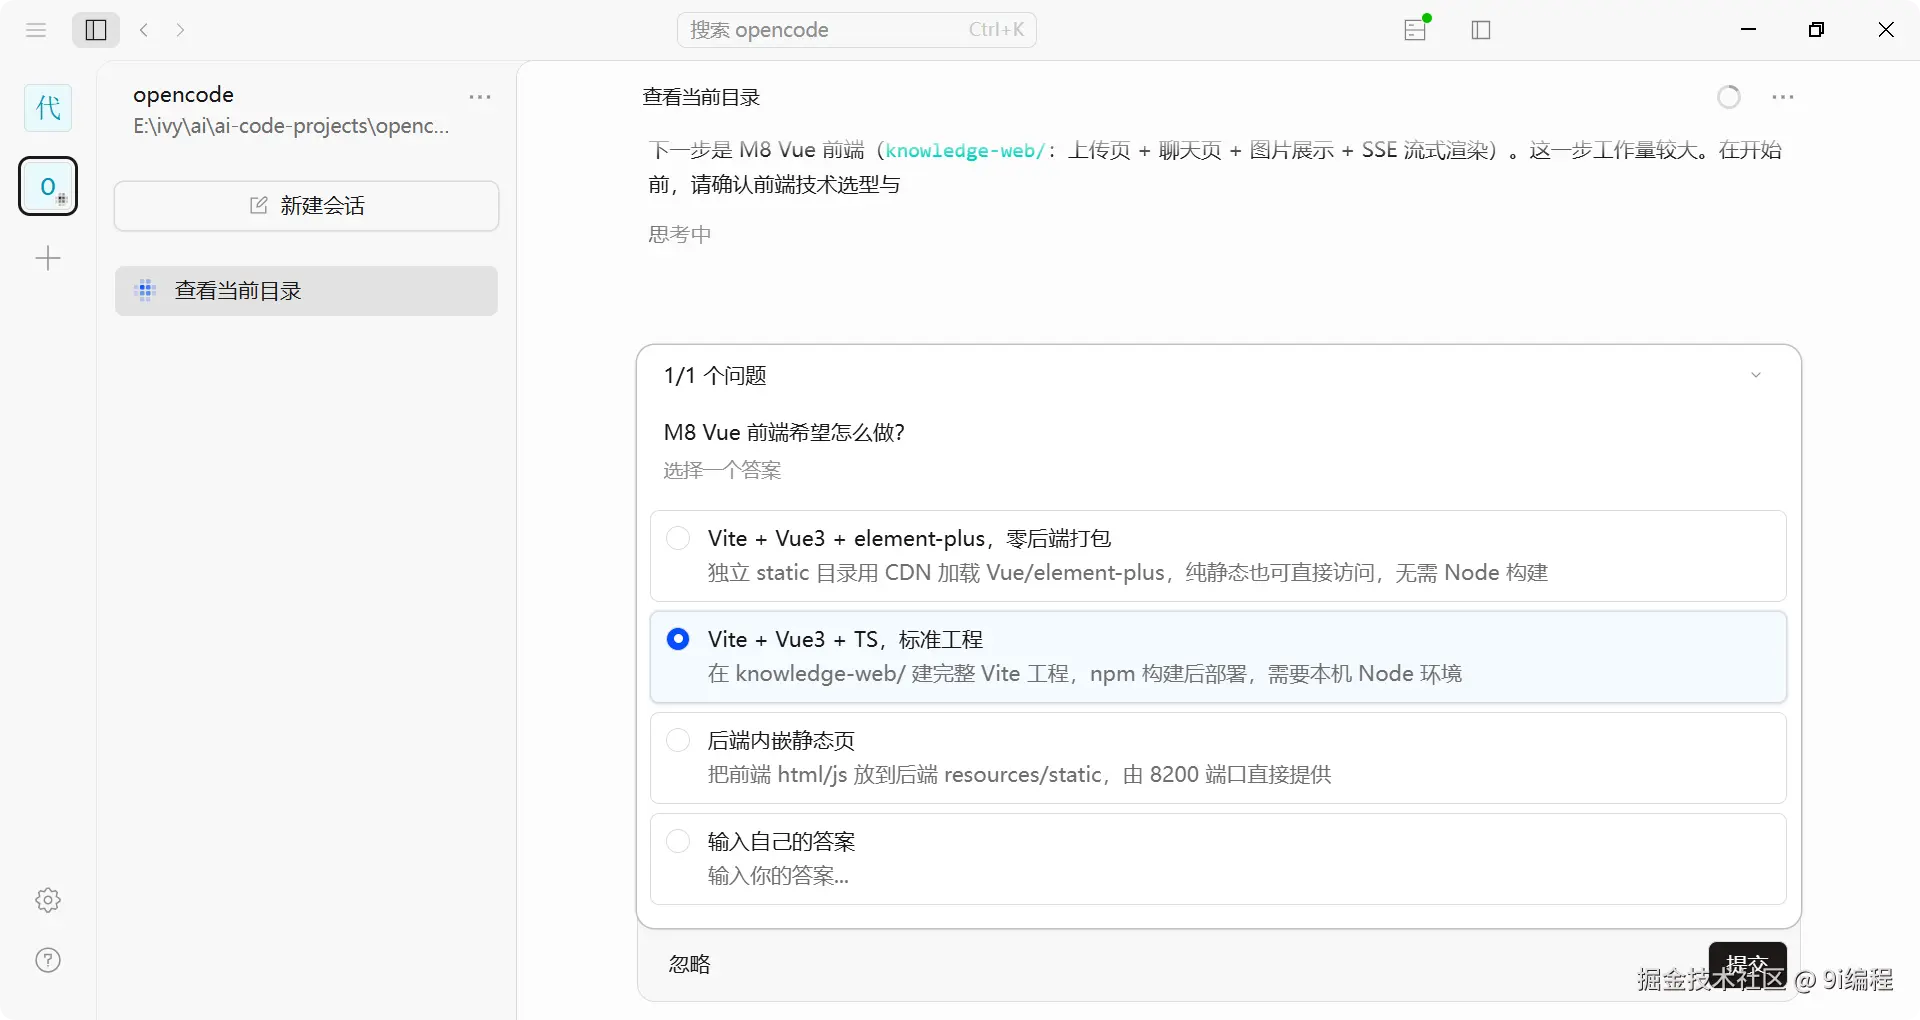Screen dimensions: 1920x1020
Task: Open the hamburger menu icon
Action: [36, 30]
